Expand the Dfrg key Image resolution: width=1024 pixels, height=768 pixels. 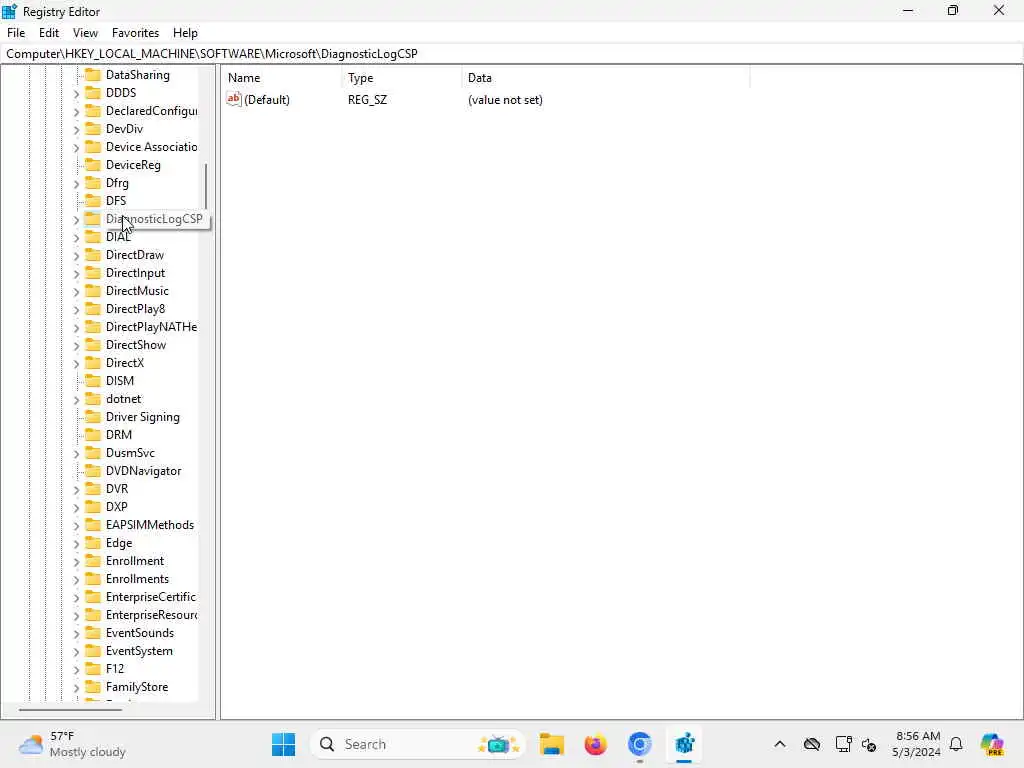(76, 184)
